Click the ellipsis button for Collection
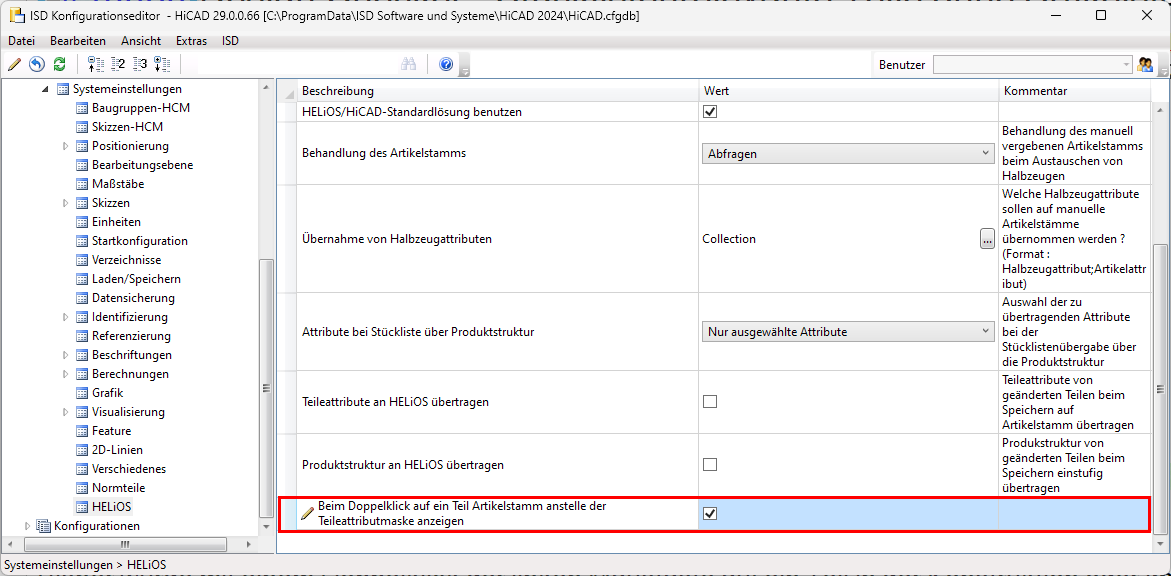 [x=987, y=239]
